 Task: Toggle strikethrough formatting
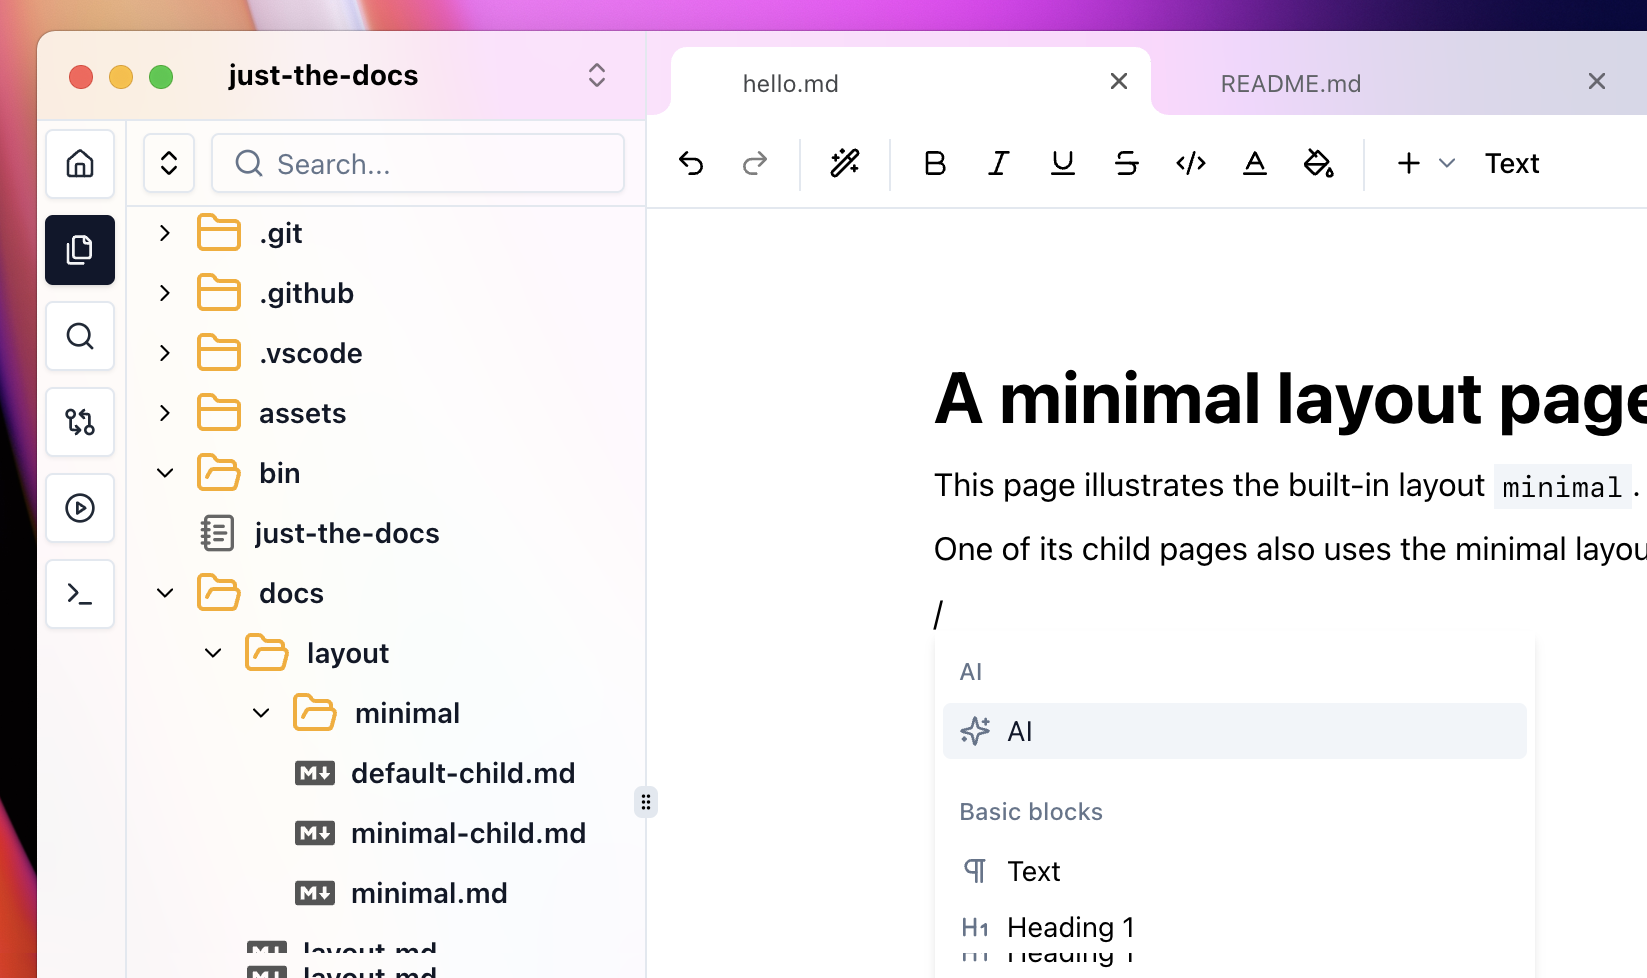pyautogui.click(x=1127, y=163)
